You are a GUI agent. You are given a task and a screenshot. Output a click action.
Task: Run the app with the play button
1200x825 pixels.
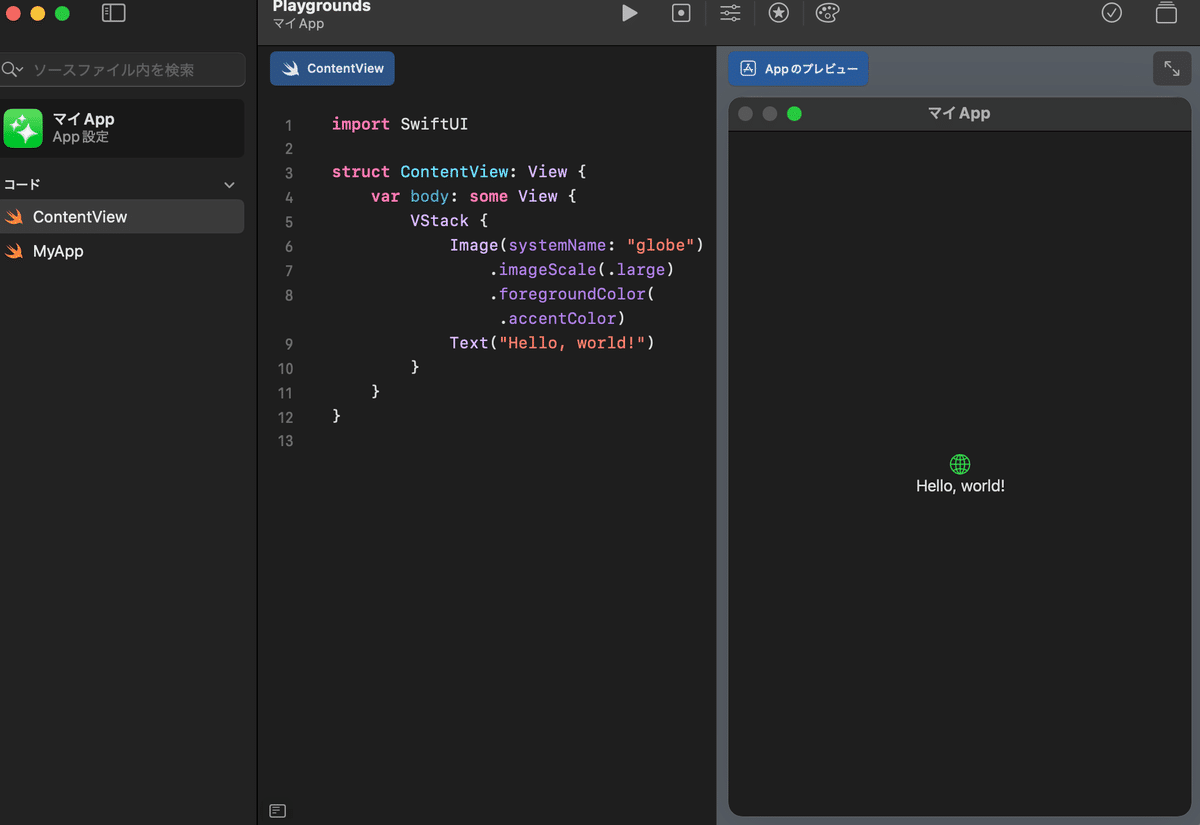[629, 13]
